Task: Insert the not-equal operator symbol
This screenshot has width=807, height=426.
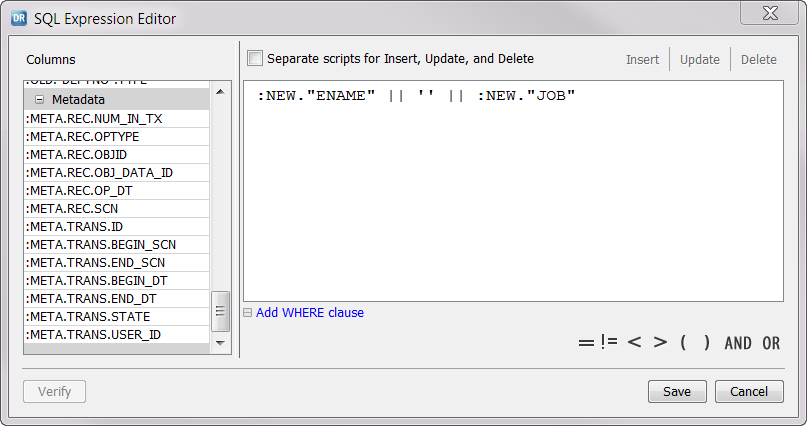Action: [609, 343]
